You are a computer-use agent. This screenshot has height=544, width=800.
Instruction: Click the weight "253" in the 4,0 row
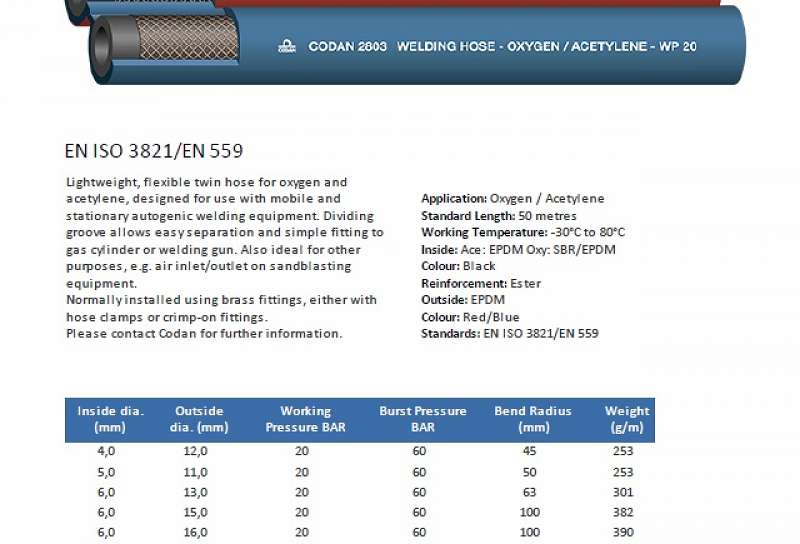click(623, 451)
